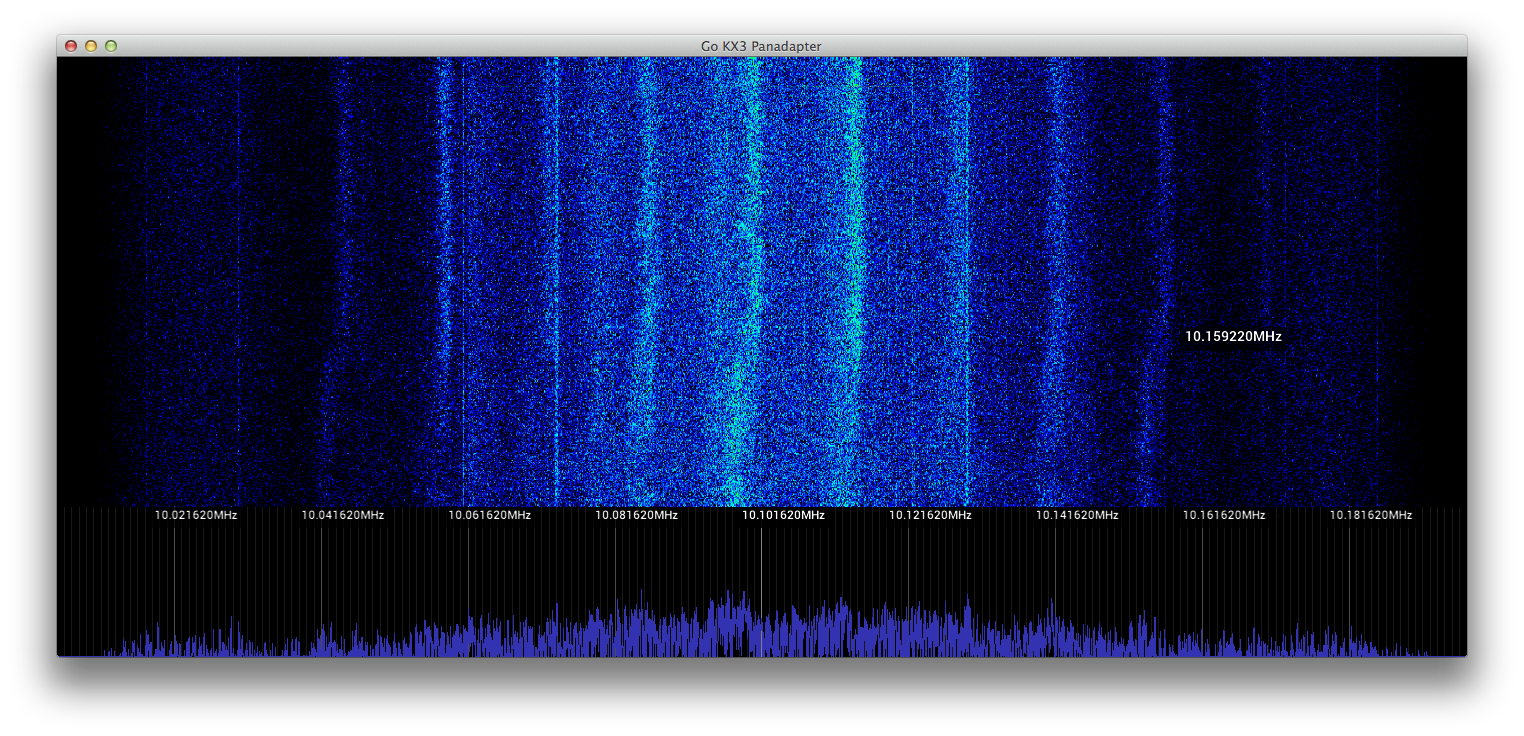Click the 10.121620MHz frequency label

click(x=930, y=515)
